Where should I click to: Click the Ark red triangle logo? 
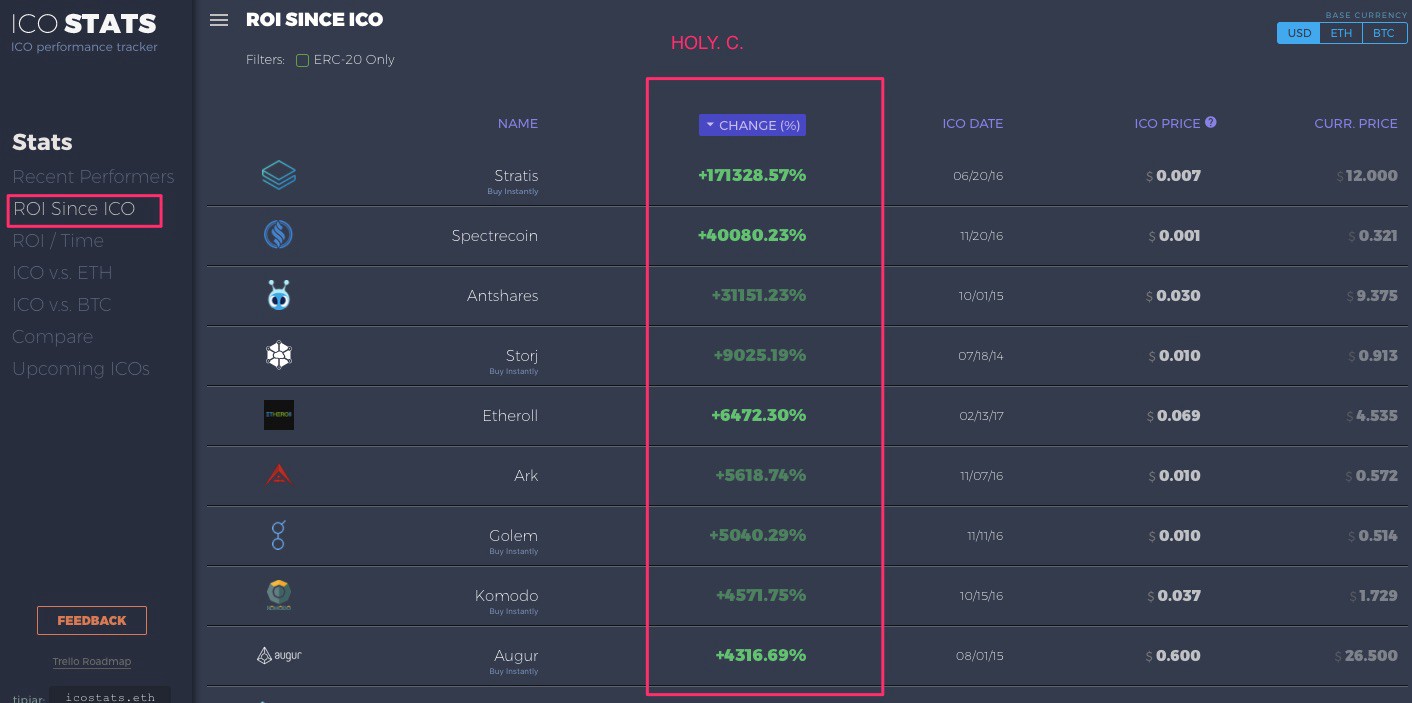click(x=278, y=475)
